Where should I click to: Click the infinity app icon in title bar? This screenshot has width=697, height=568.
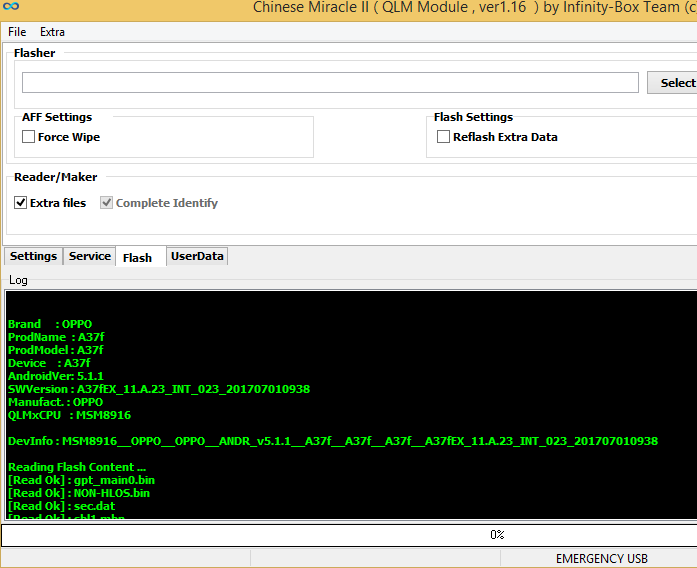click(12, 8)
